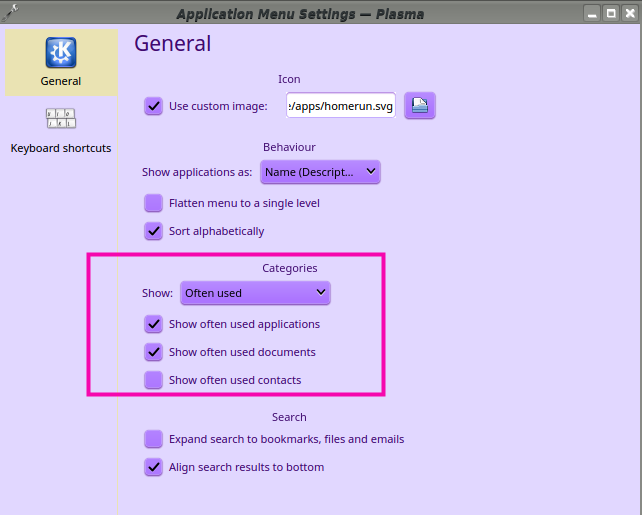Uncheck Sort alphabetically

pyautogui.click(x=153, y=231)
